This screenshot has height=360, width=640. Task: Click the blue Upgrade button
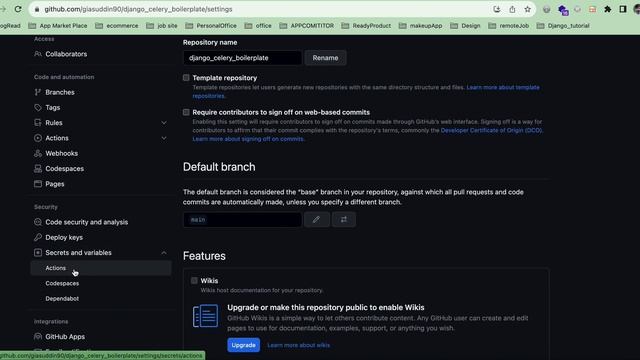[x=243, y=345]
